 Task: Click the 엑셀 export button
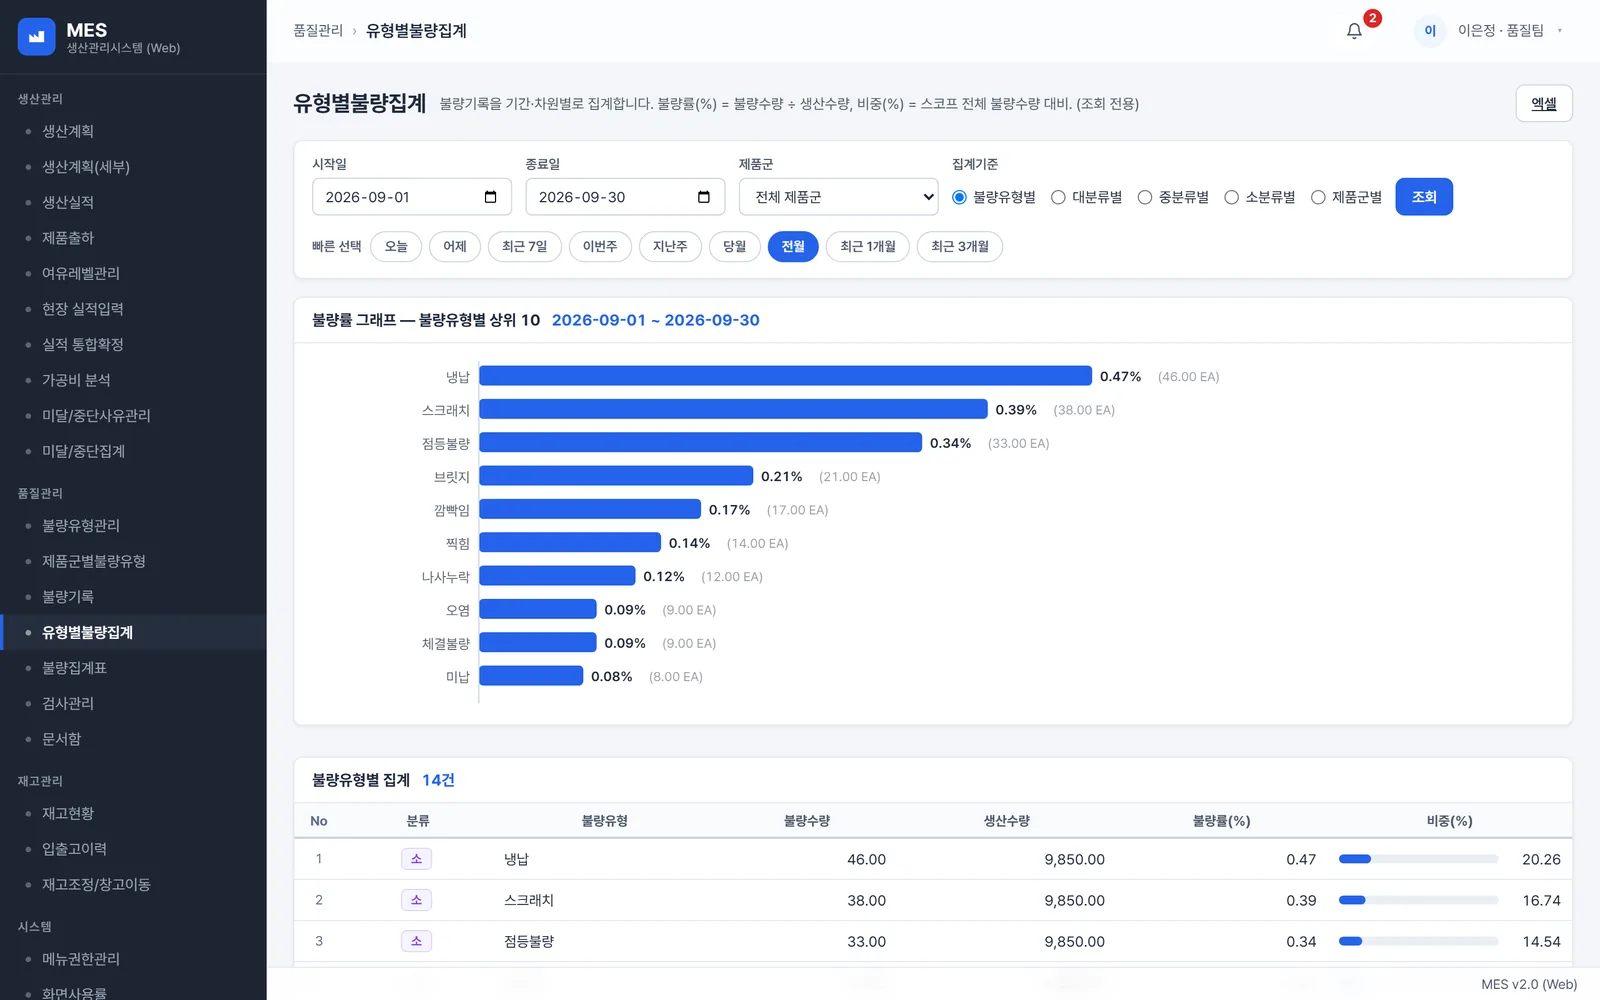point(1544,104)
